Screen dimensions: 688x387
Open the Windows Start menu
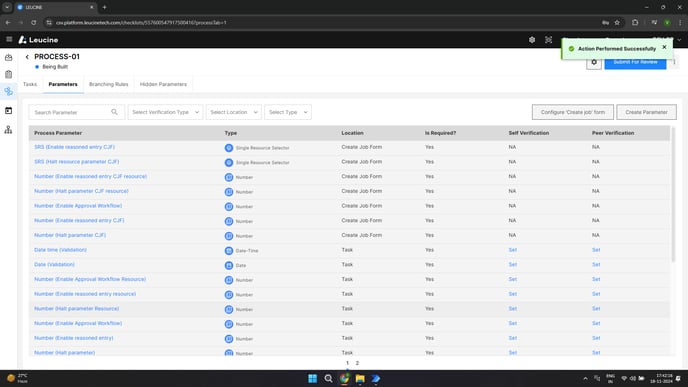(x=312, y=379)
